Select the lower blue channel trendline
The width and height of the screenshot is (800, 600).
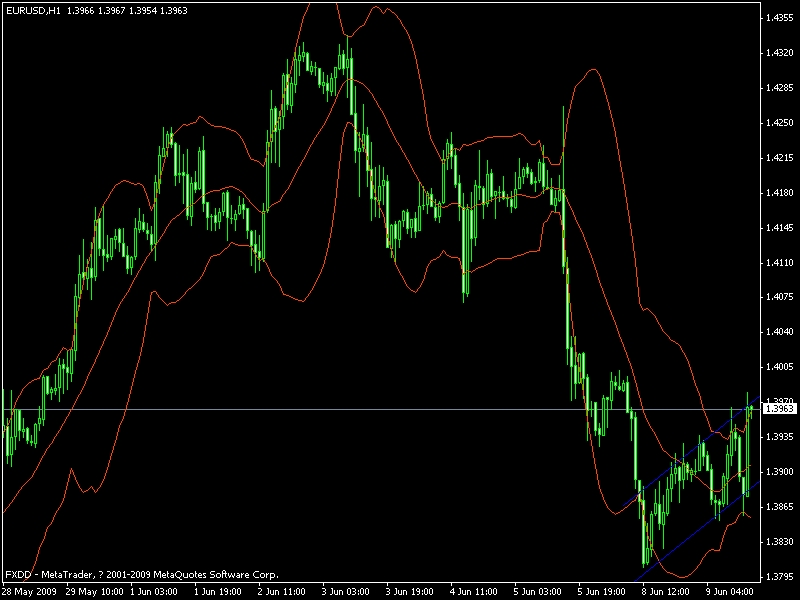tap(697, 531)
